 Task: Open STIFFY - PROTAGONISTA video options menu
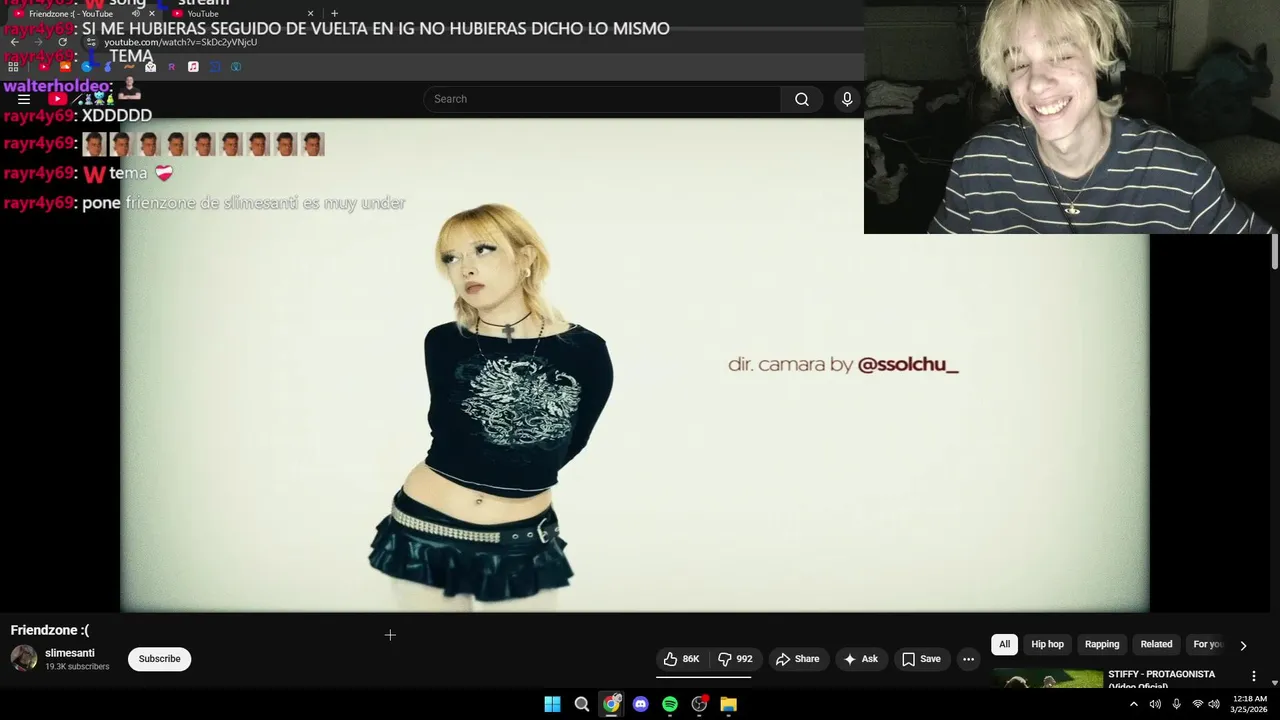[1253, 676]
